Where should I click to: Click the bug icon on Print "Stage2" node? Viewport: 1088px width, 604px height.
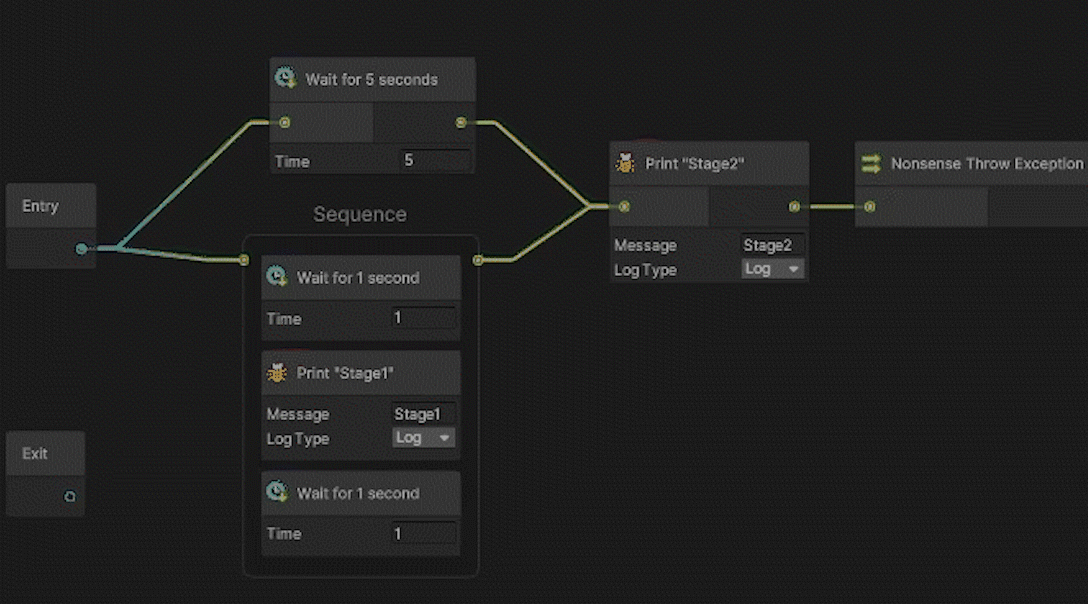pos(626,163)
